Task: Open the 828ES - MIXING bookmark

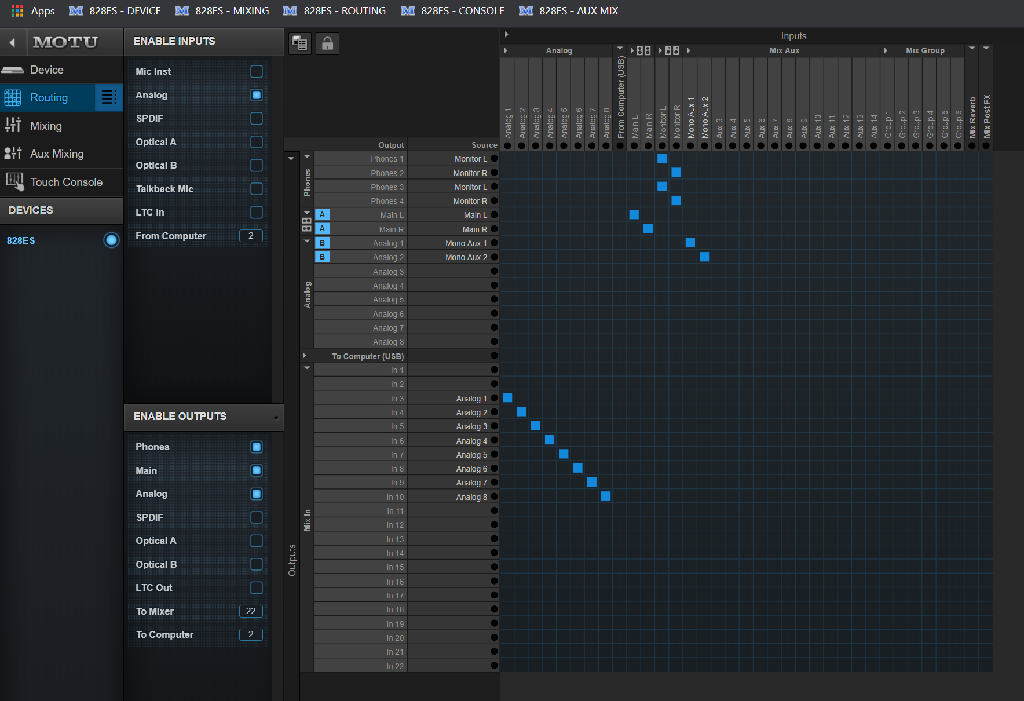Action: click(222, 10)
